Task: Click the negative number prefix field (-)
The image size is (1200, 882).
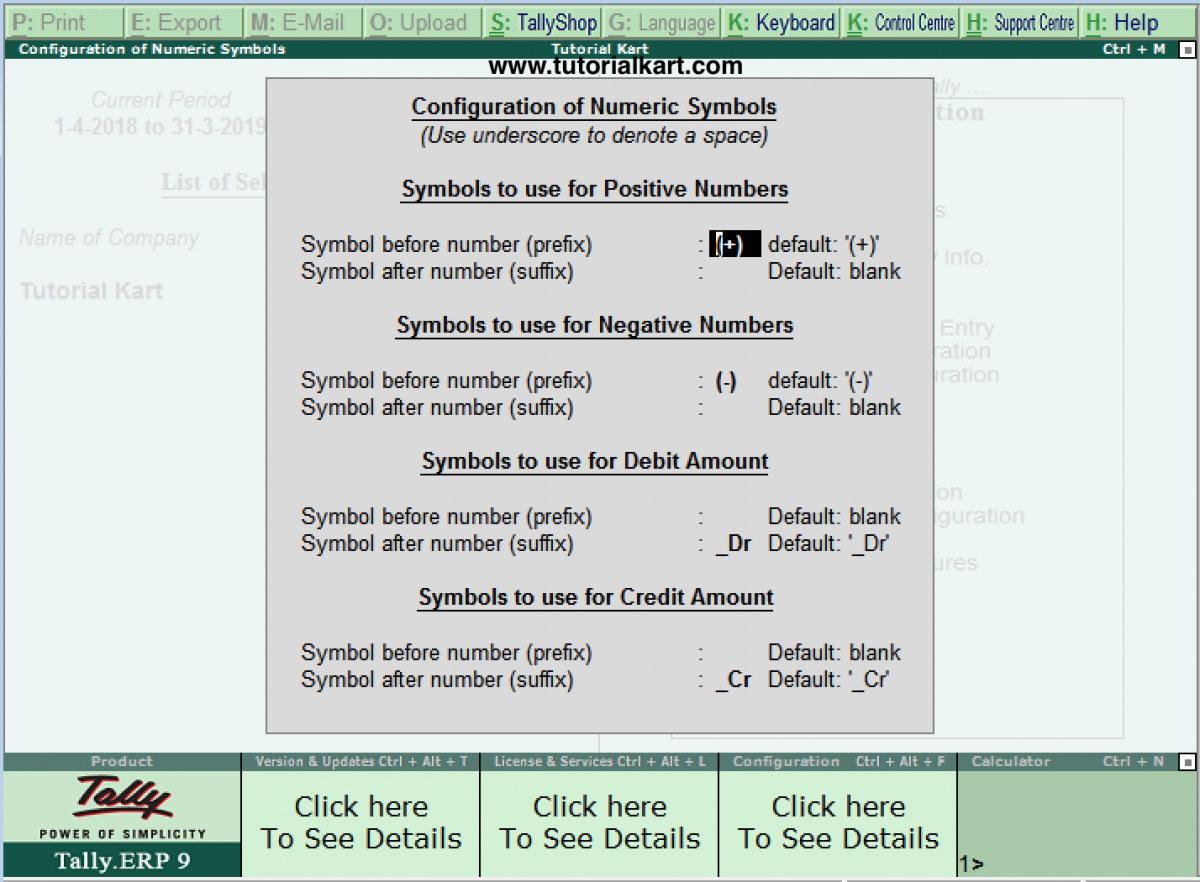Action: [x=726, y=380]
